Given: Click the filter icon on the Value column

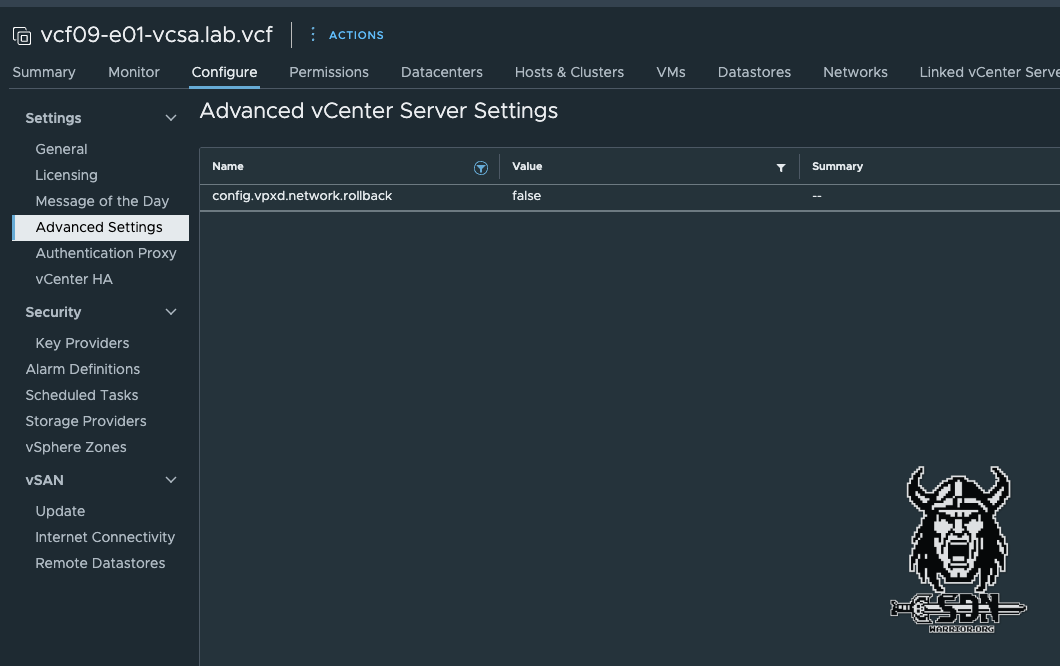Looking at the screenshot, I should point(781,167).
